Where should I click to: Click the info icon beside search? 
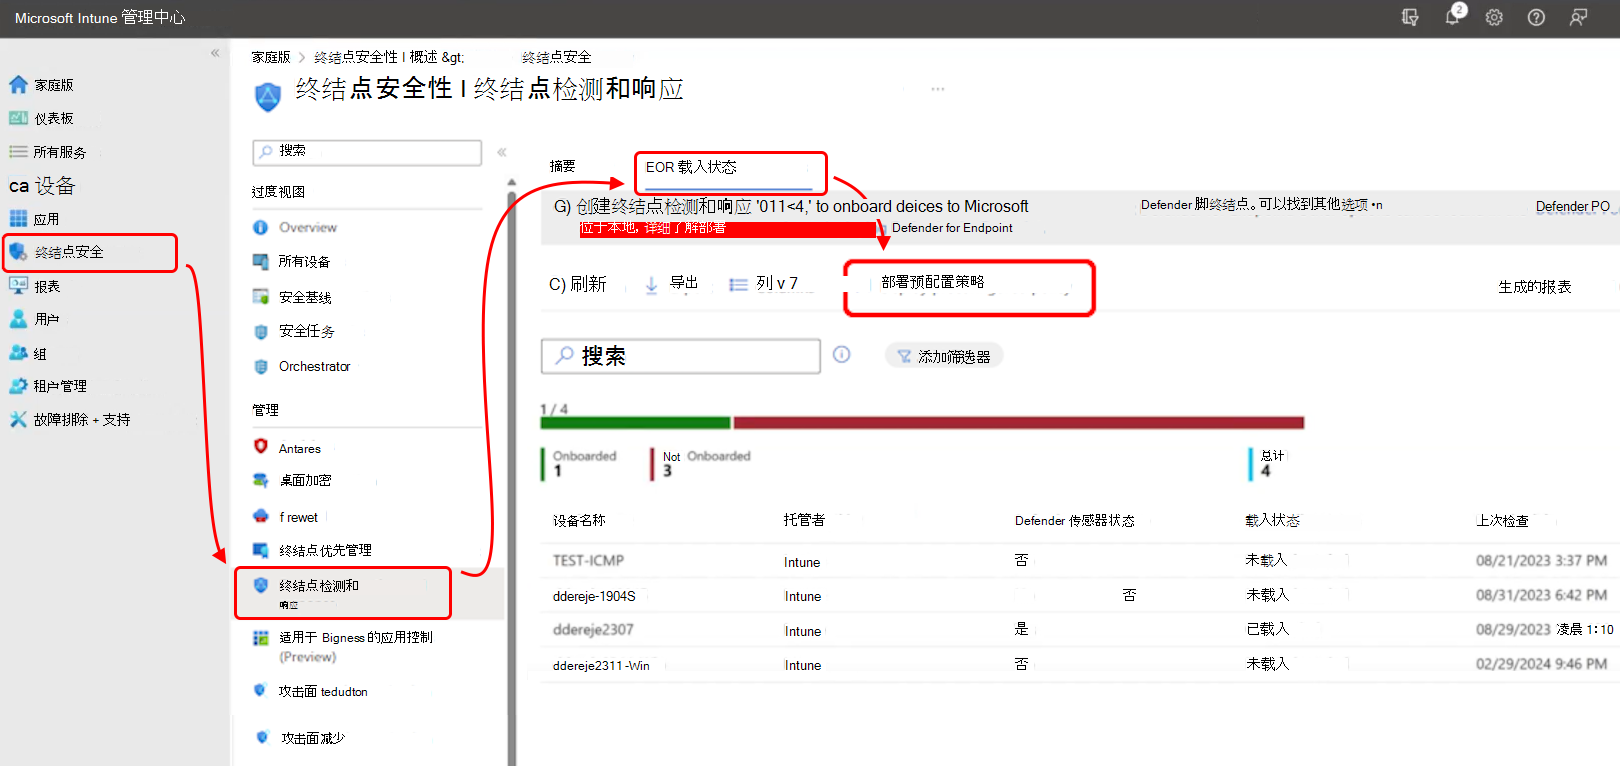coord(842,354)
